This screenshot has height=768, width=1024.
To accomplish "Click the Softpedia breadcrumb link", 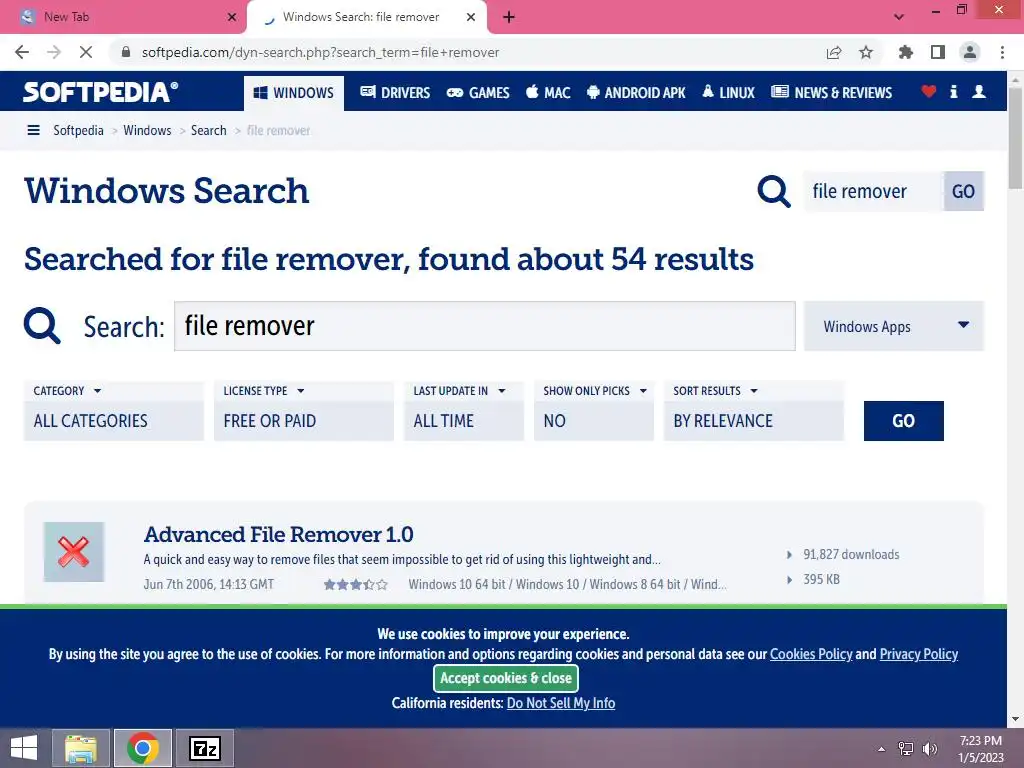I will tap(78, 130).
